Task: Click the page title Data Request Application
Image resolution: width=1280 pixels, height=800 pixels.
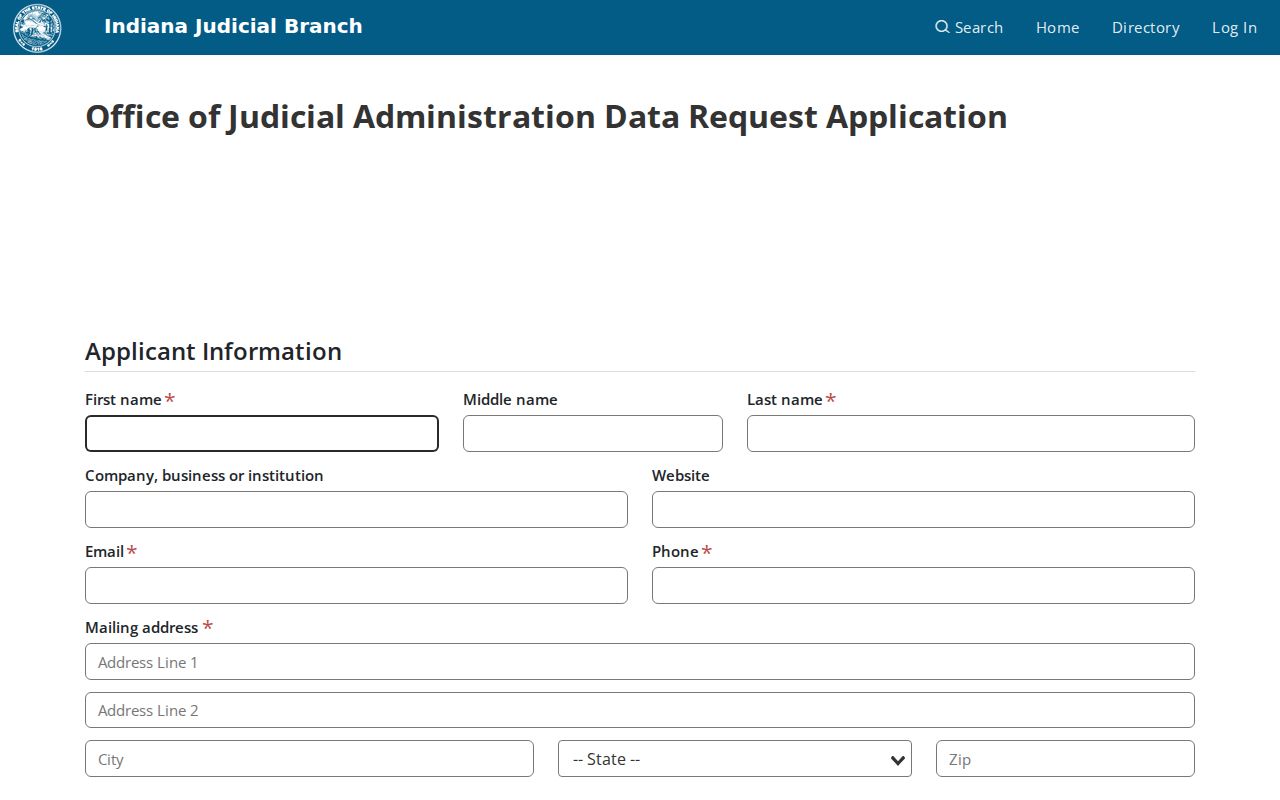Action: [x=546, y=117]
